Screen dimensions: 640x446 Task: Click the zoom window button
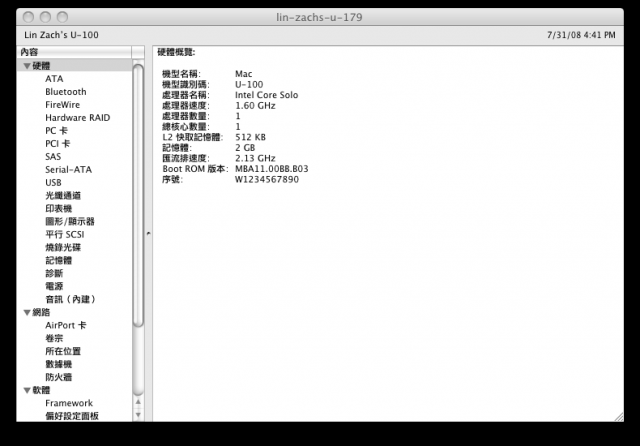click(62, 17)
